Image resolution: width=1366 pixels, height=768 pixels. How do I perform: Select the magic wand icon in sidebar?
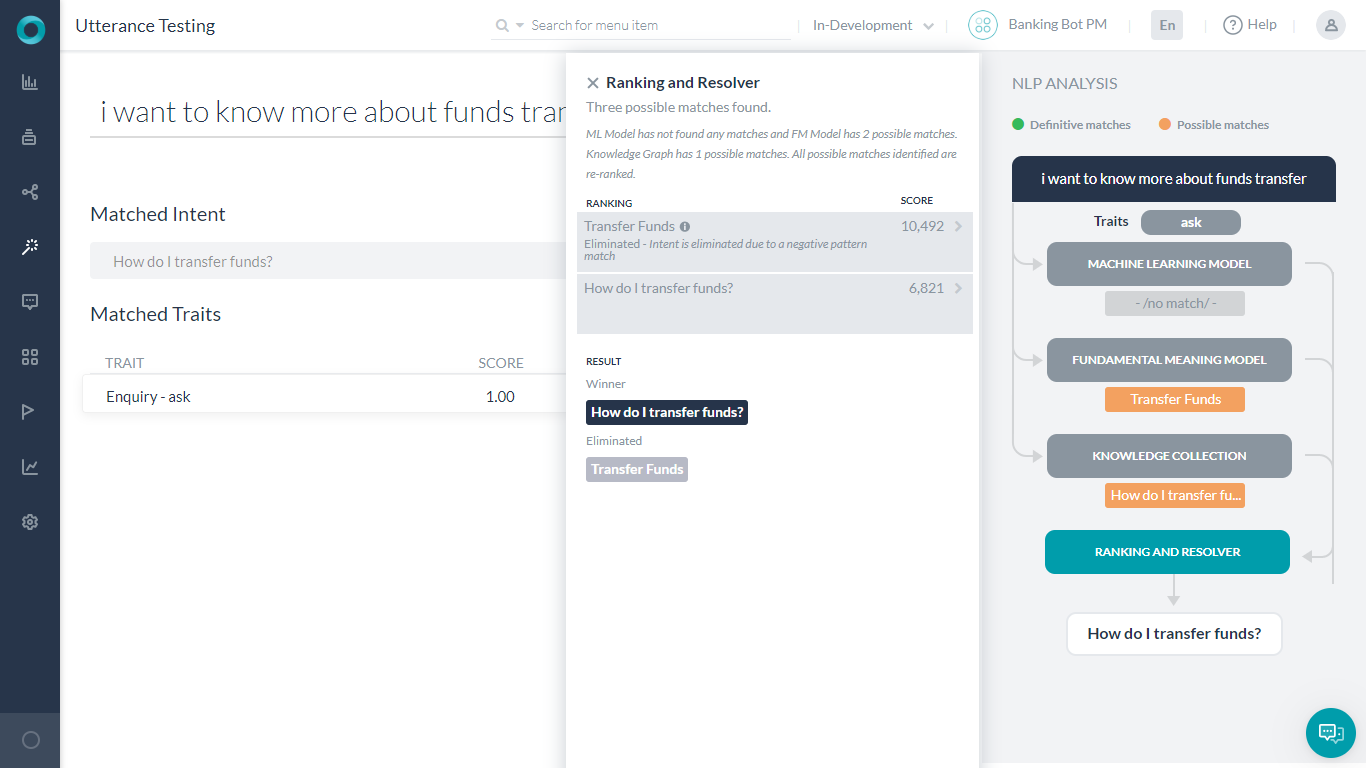tap(30, 247)
